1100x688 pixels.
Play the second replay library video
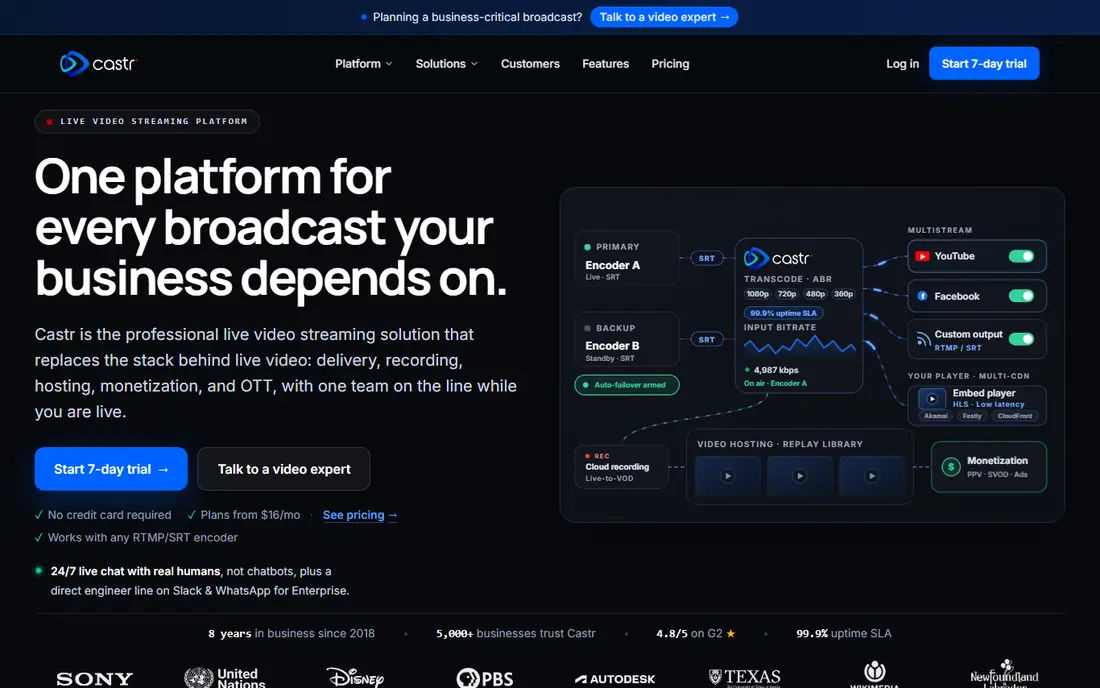click(800, 476)
